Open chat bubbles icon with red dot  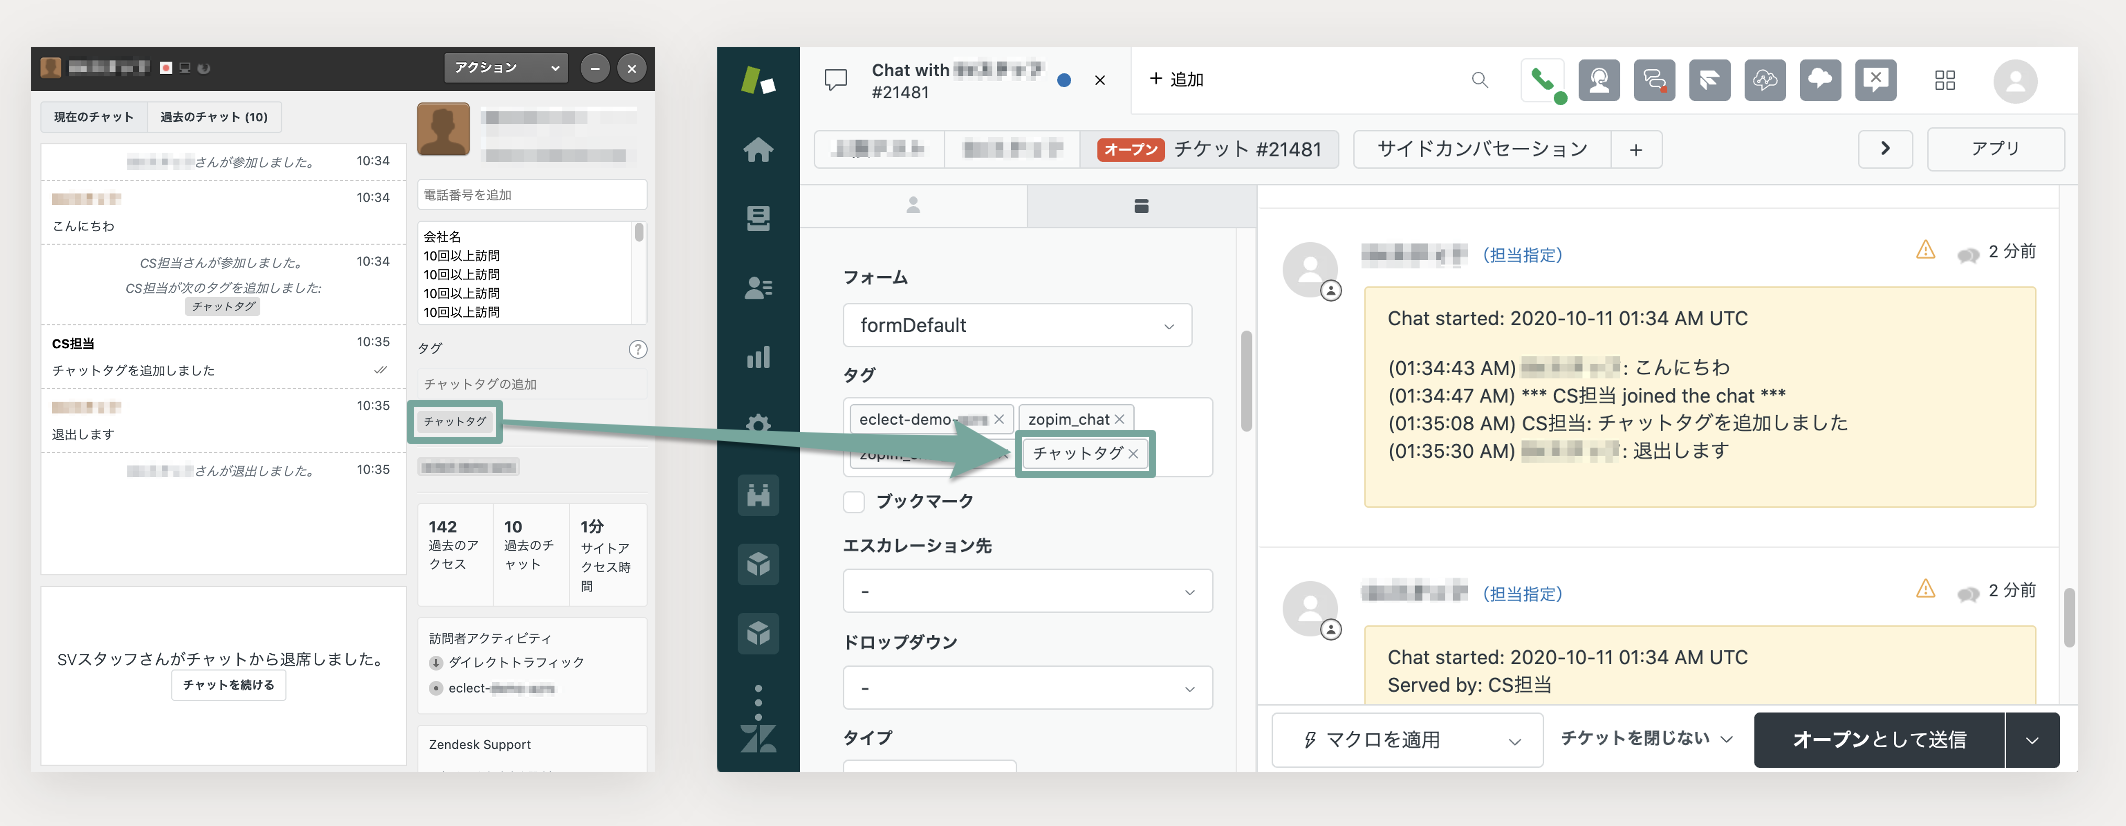(1655, 80)
